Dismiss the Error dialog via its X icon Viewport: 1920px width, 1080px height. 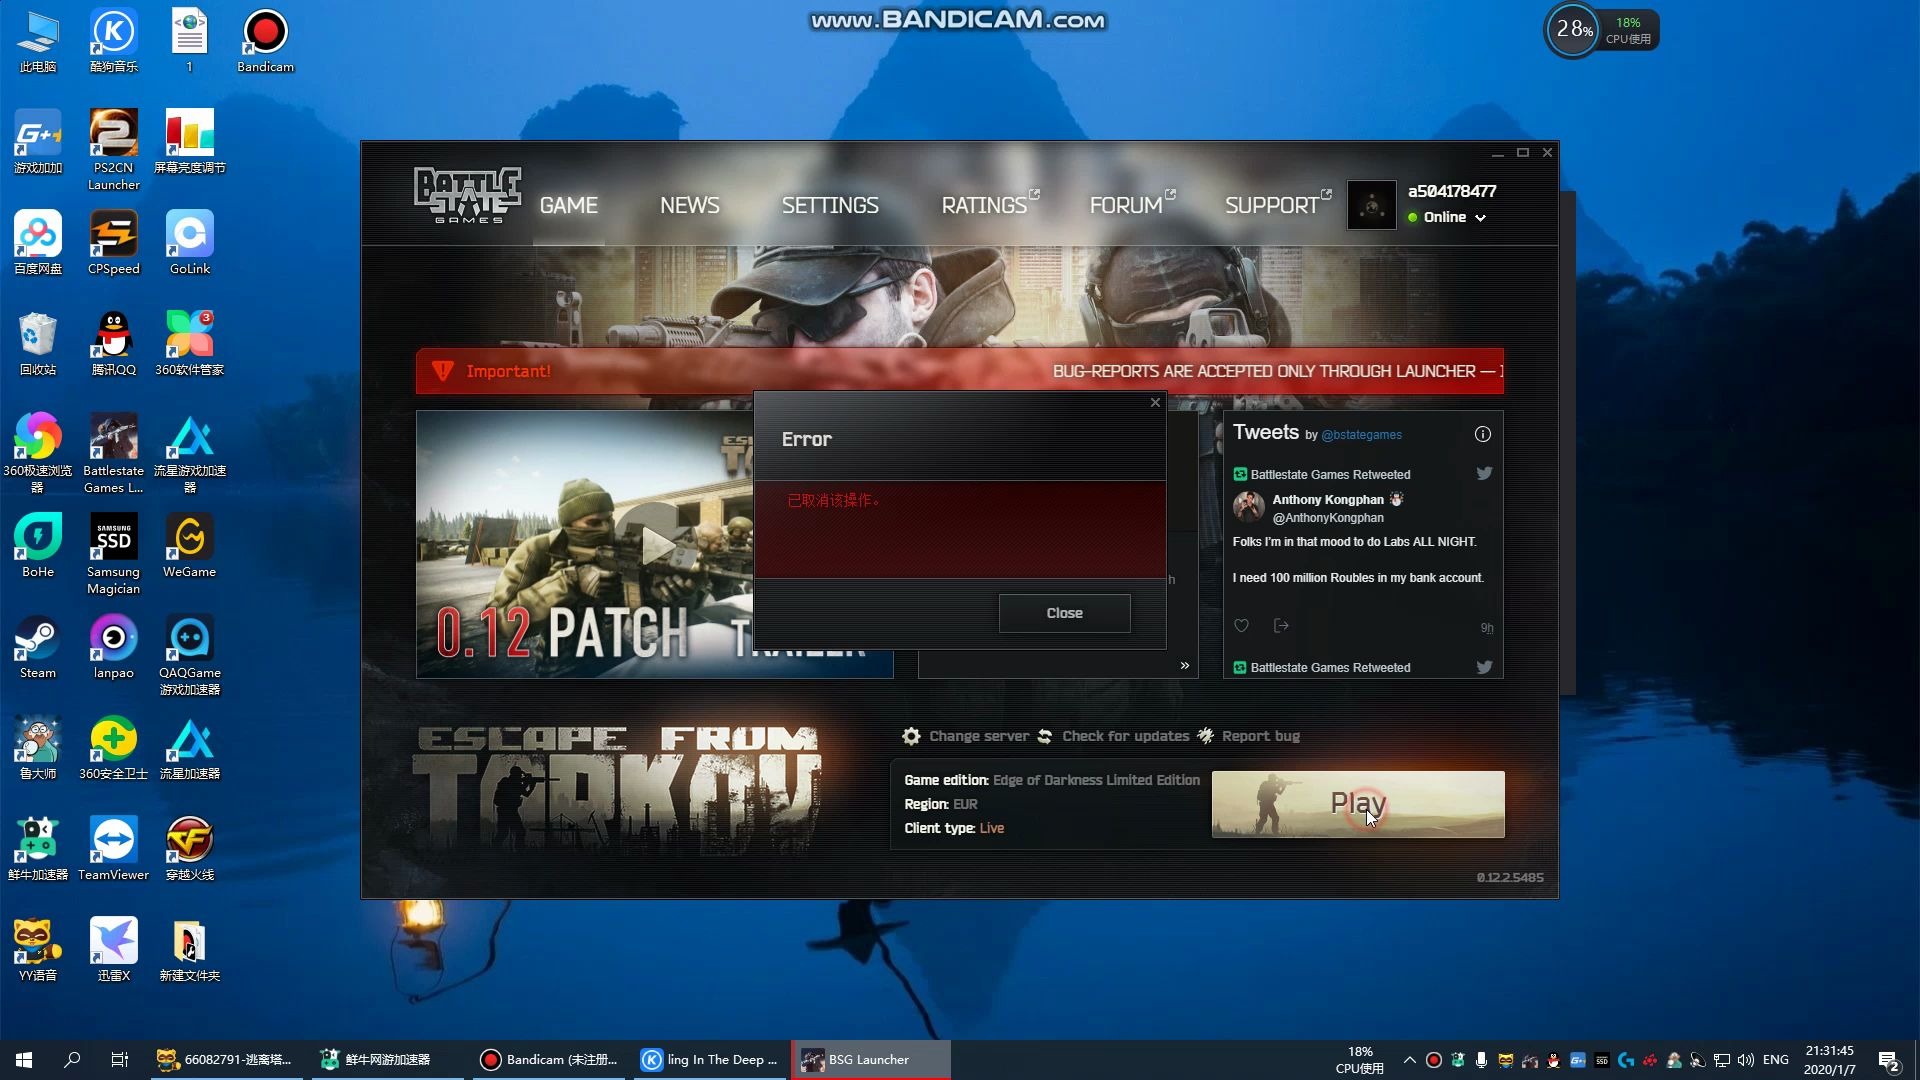click(x=1155, y=402)
